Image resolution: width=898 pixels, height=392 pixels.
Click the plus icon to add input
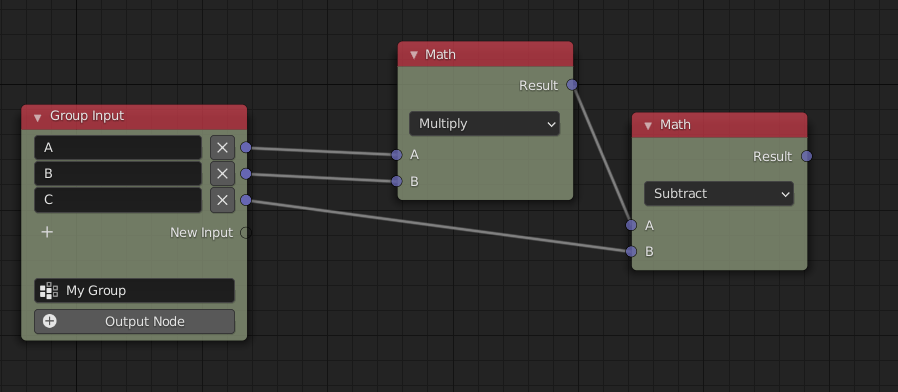point(48,232)
